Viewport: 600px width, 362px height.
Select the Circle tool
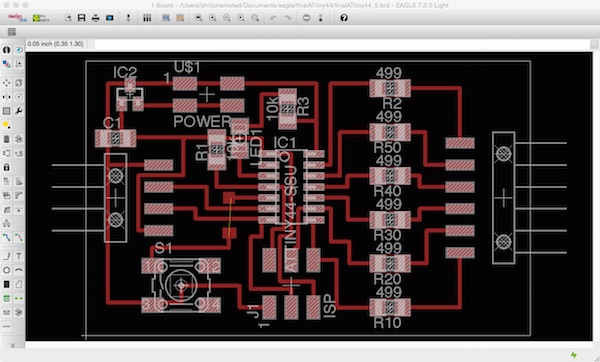pos(7,270)
